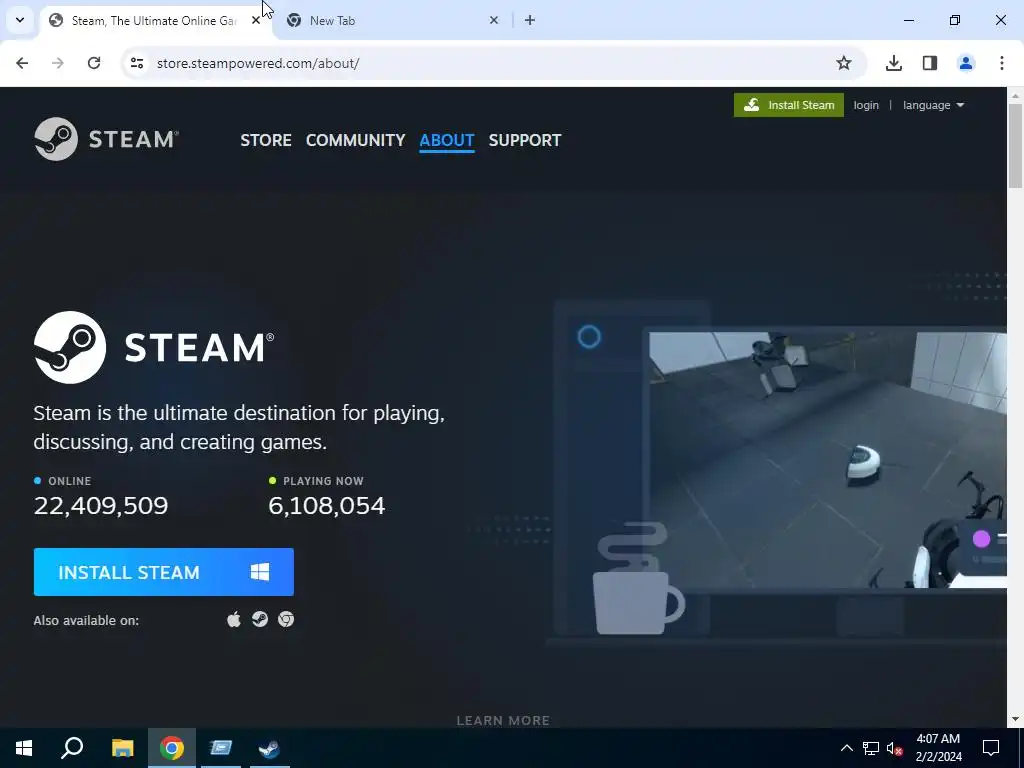Image resolution: width=1024 pixels, height=768 pixels.
Task: Click the Chrome taskbar icon
Action: (x=172, y=748)
